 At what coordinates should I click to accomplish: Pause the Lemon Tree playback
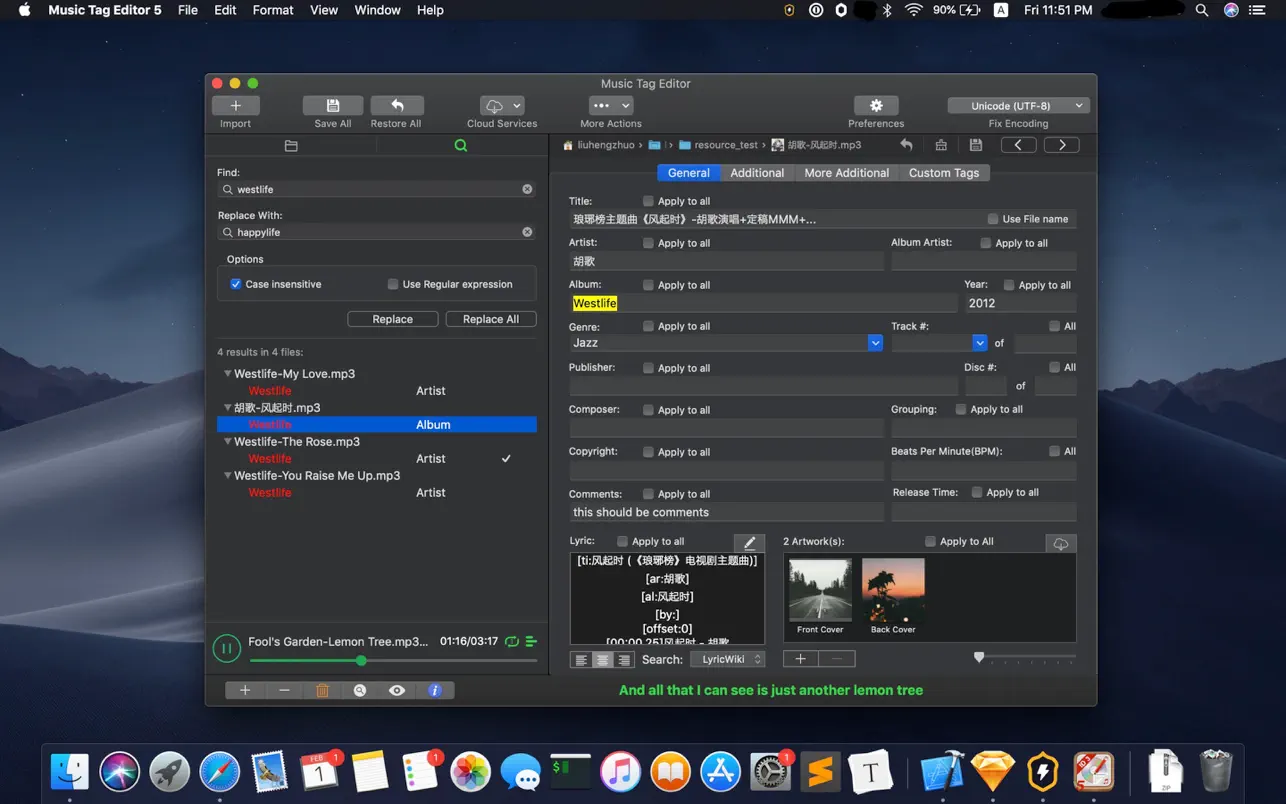(227, 648)
